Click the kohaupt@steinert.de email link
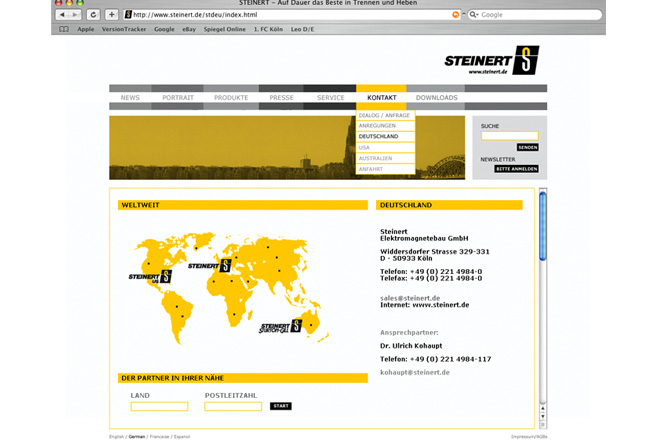Viewport: 650px width, 446px height. tap(415, 372)
